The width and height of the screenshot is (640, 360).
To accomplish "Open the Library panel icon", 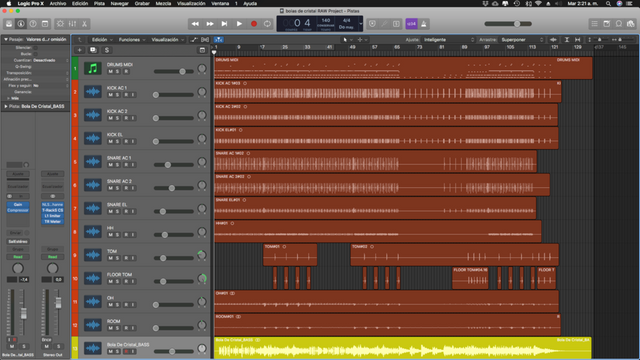I will point(9,24).
